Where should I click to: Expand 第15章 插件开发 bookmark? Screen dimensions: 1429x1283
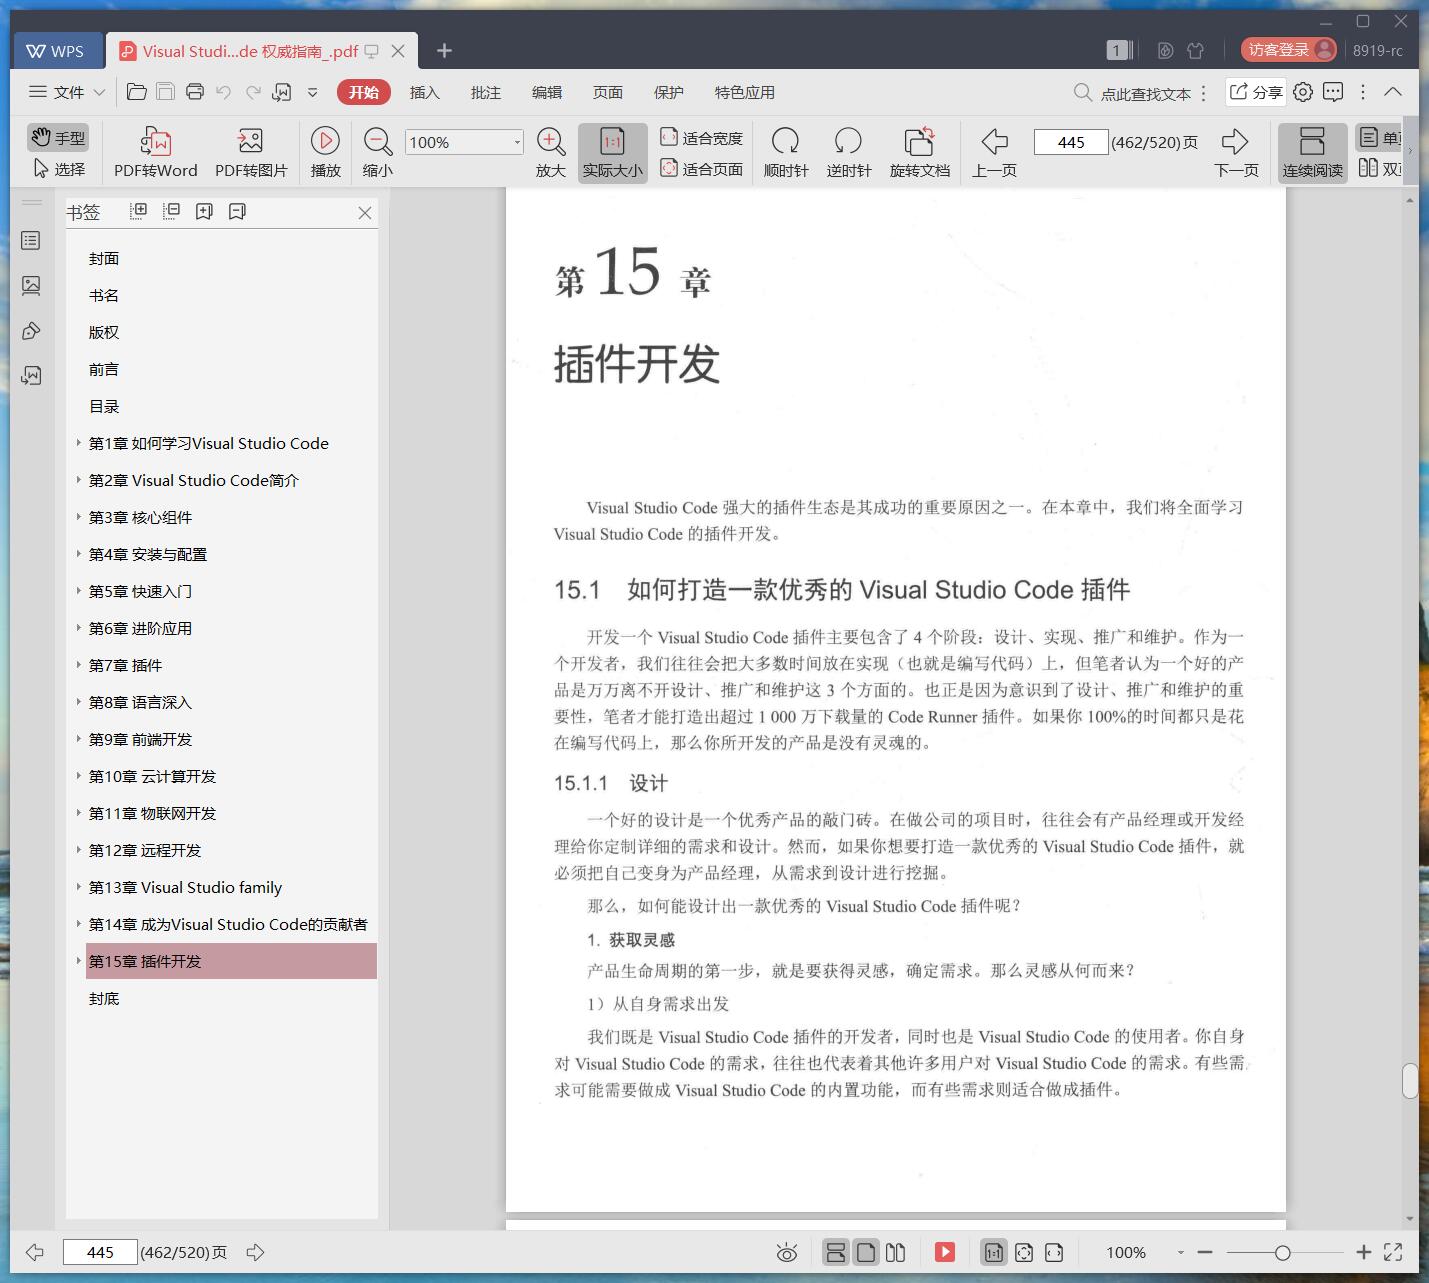[x=79, y=960]
